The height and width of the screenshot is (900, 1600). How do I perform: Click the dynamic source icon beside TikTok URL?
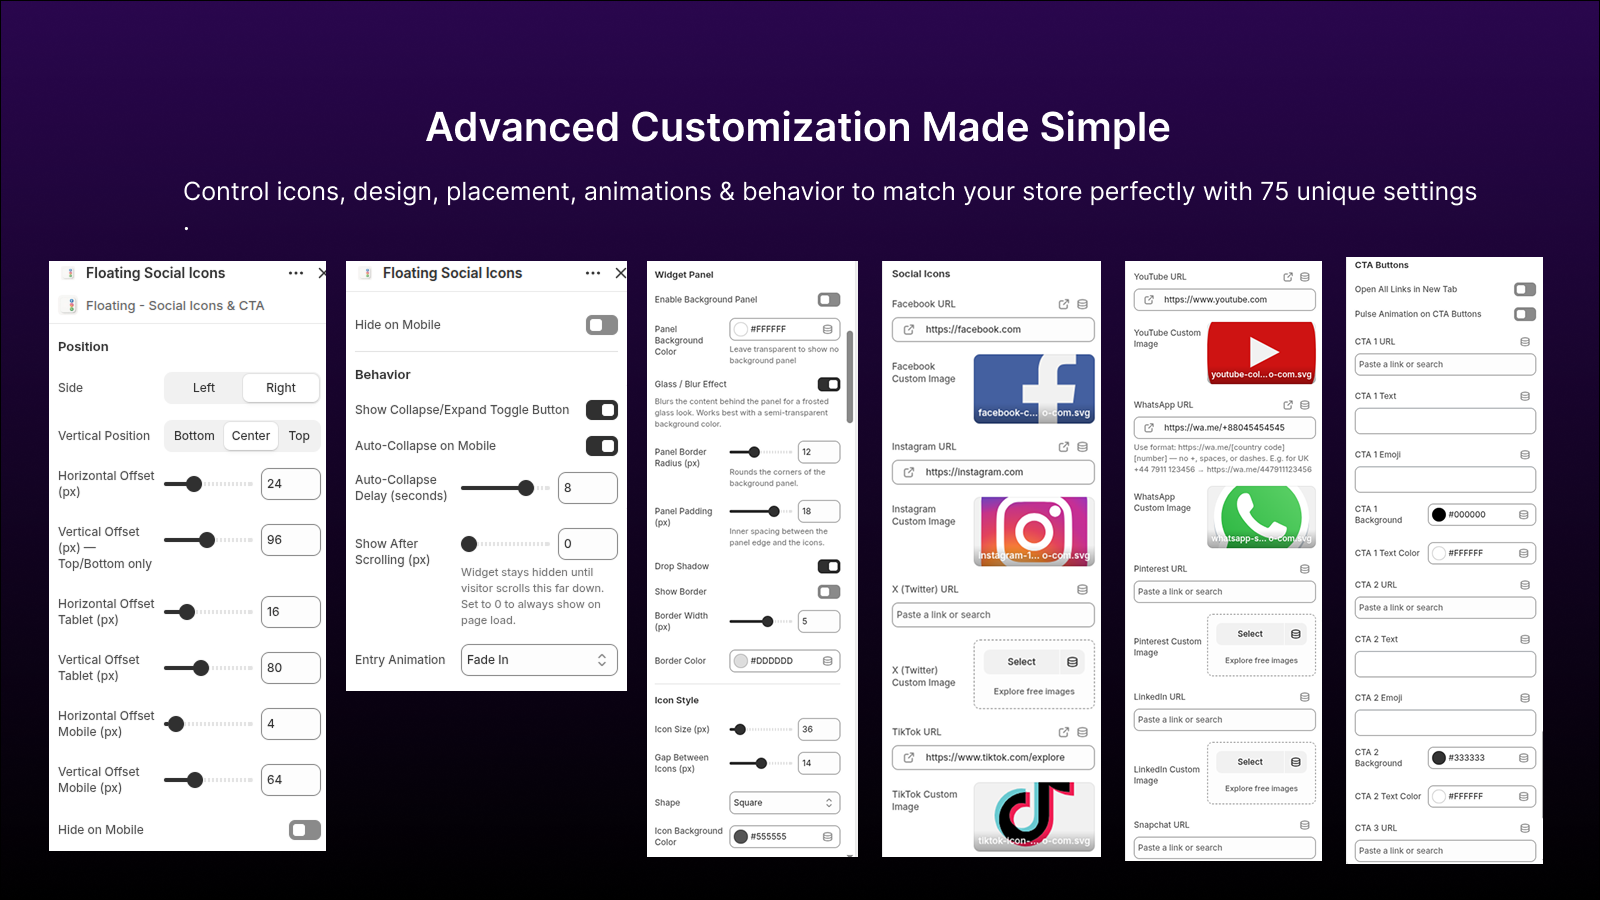(x=1082, y=732)
